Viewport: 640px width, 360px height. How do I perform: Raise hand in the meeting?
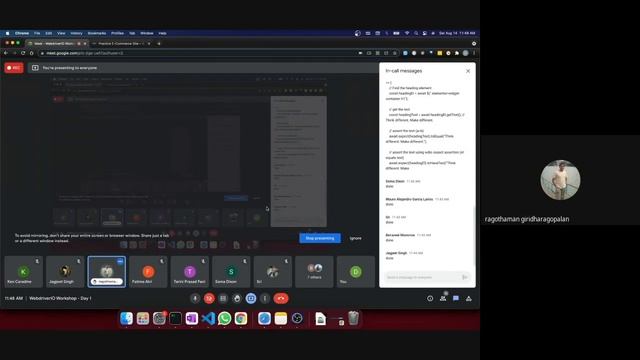click(x=237, y=298)
